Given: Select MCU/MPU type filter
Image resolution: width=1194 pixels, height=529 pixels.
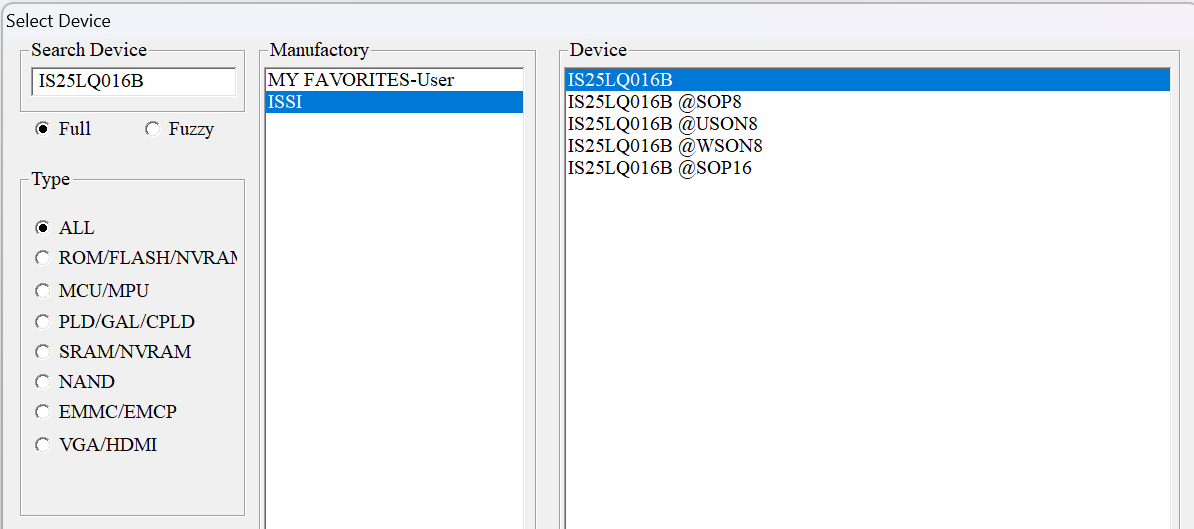Looking at the screenshot, I should coord(42,291).
